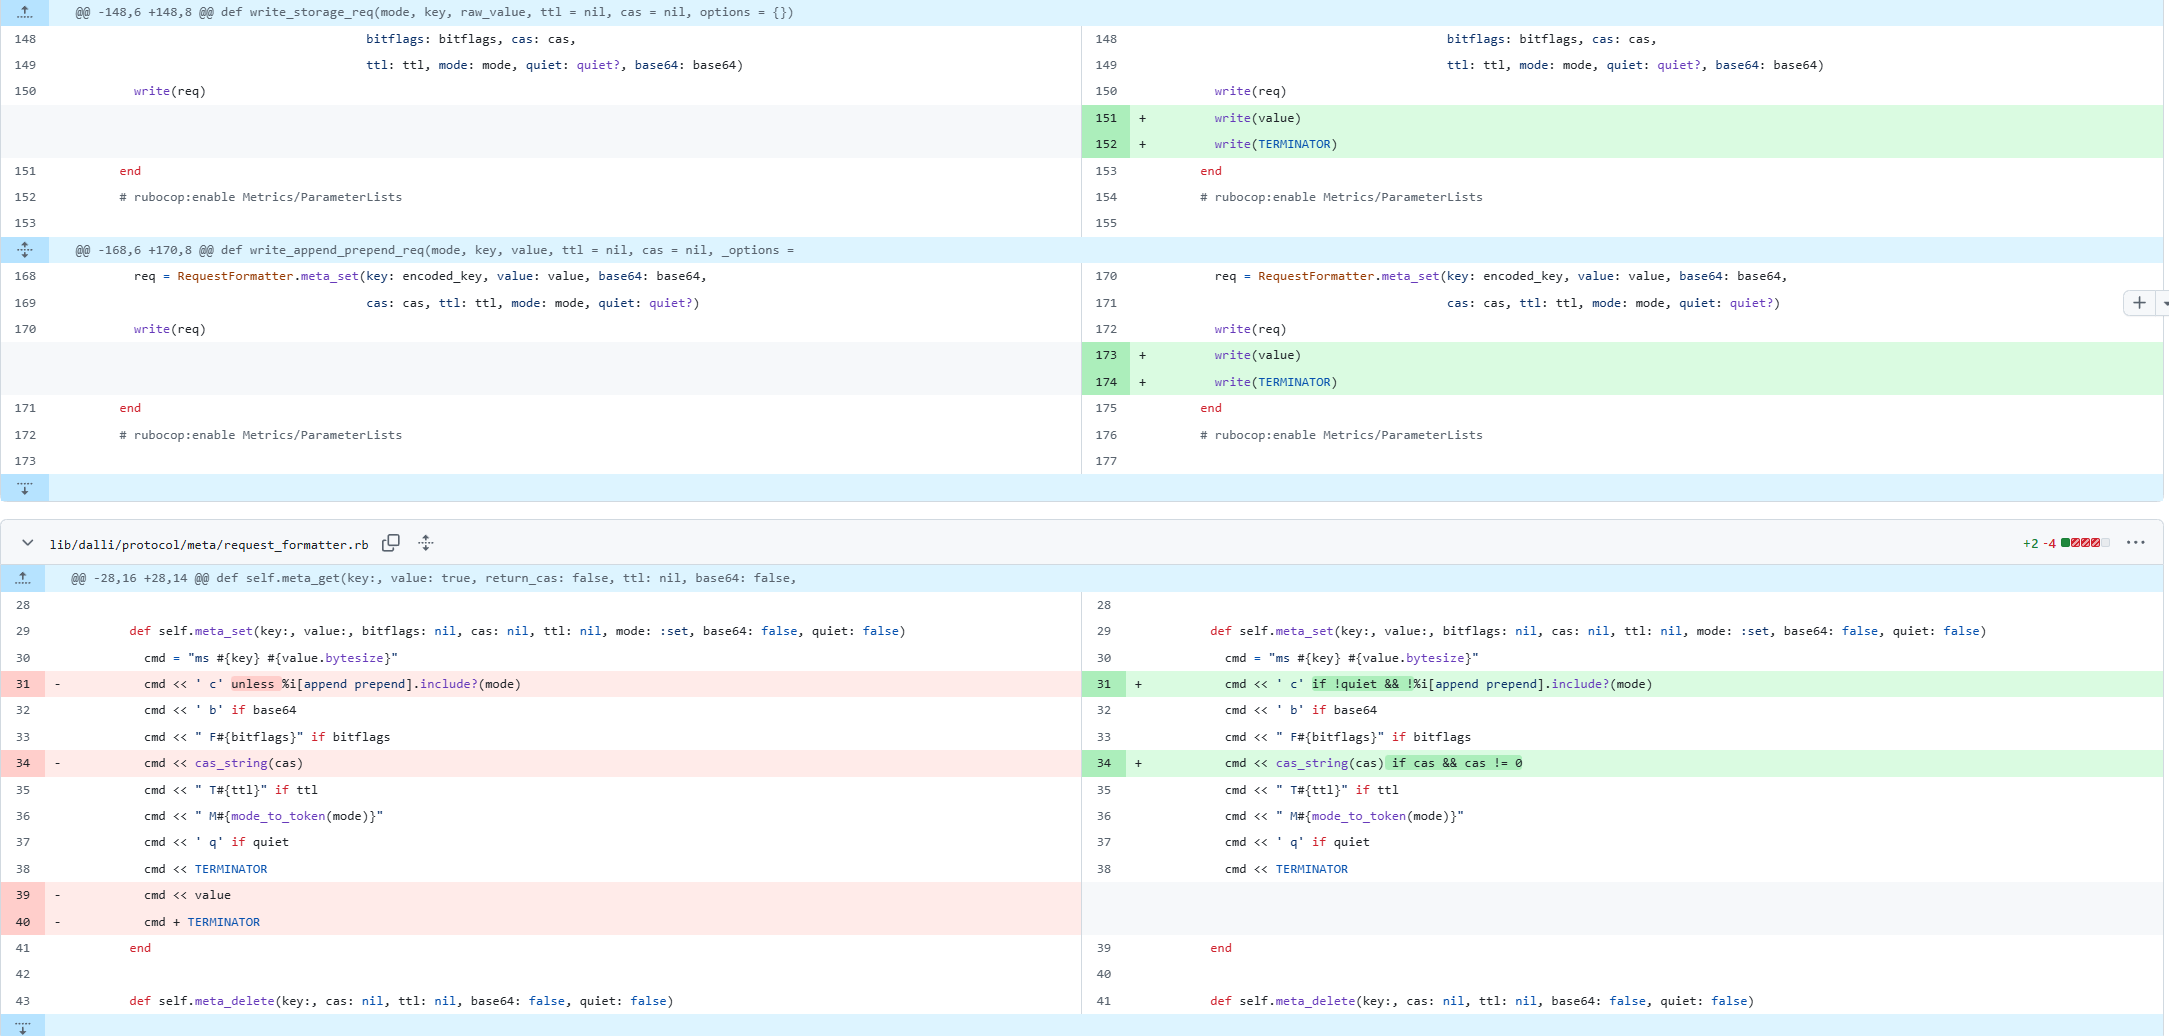The width and height of the screenshot is (2169, 1036).
Task: Click the '@@ -28,16 +28,14 @@' hunk header text
Action: point(433,578)
